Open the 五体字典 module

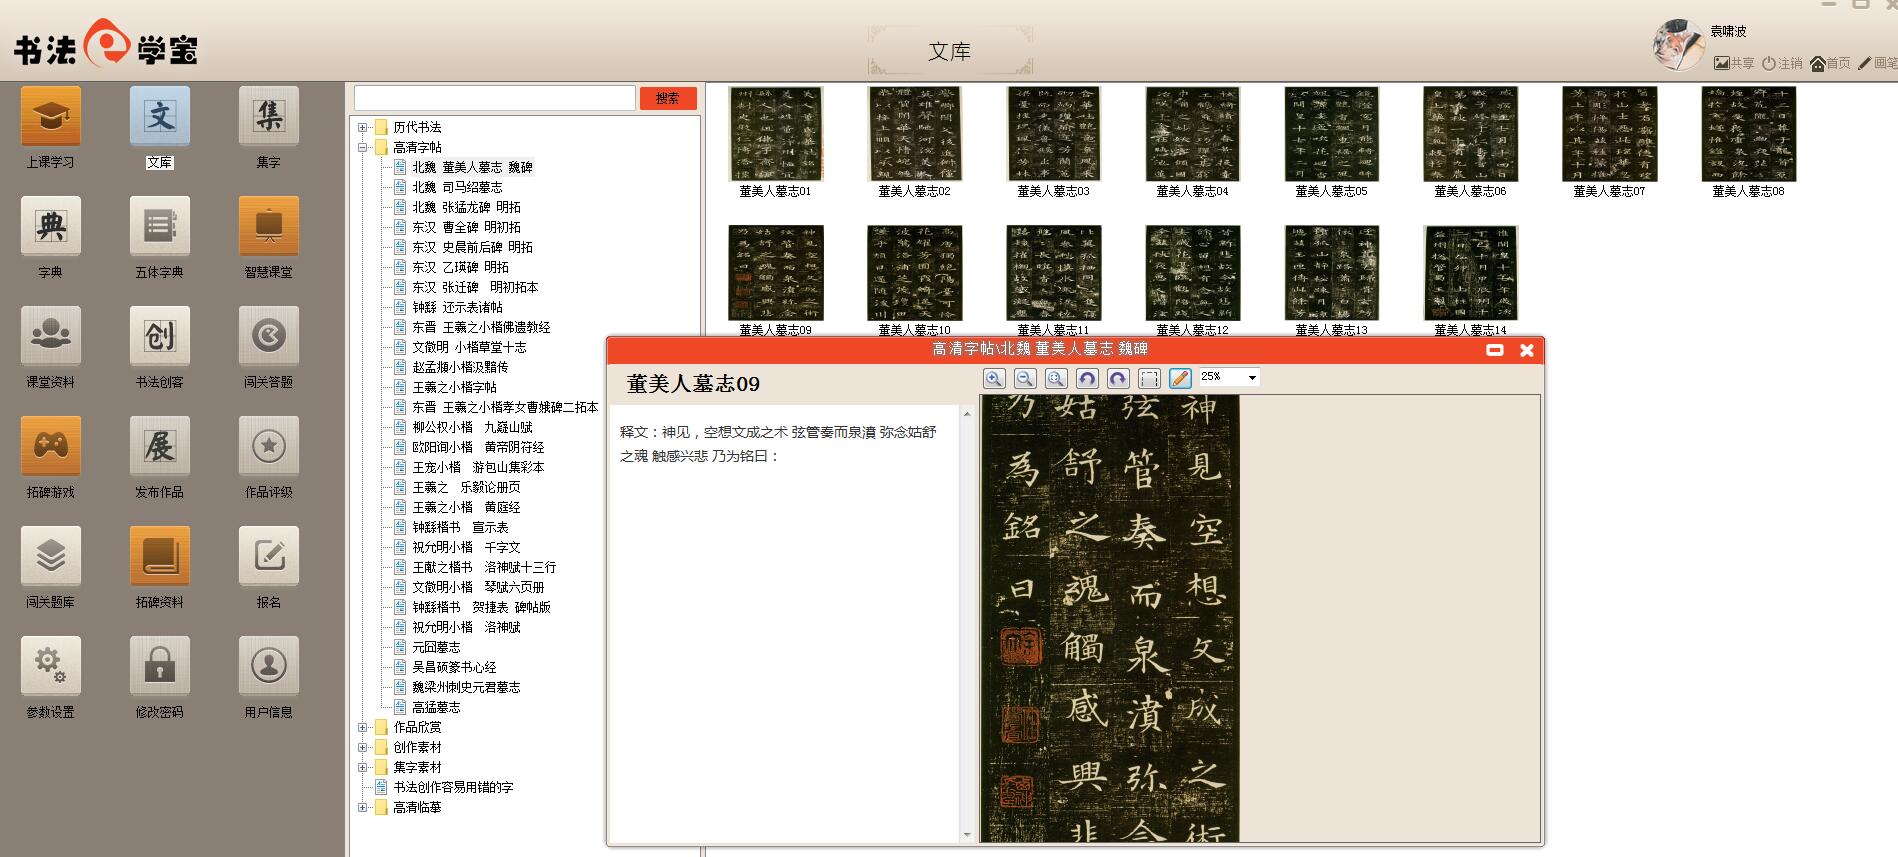click(159, 227)
